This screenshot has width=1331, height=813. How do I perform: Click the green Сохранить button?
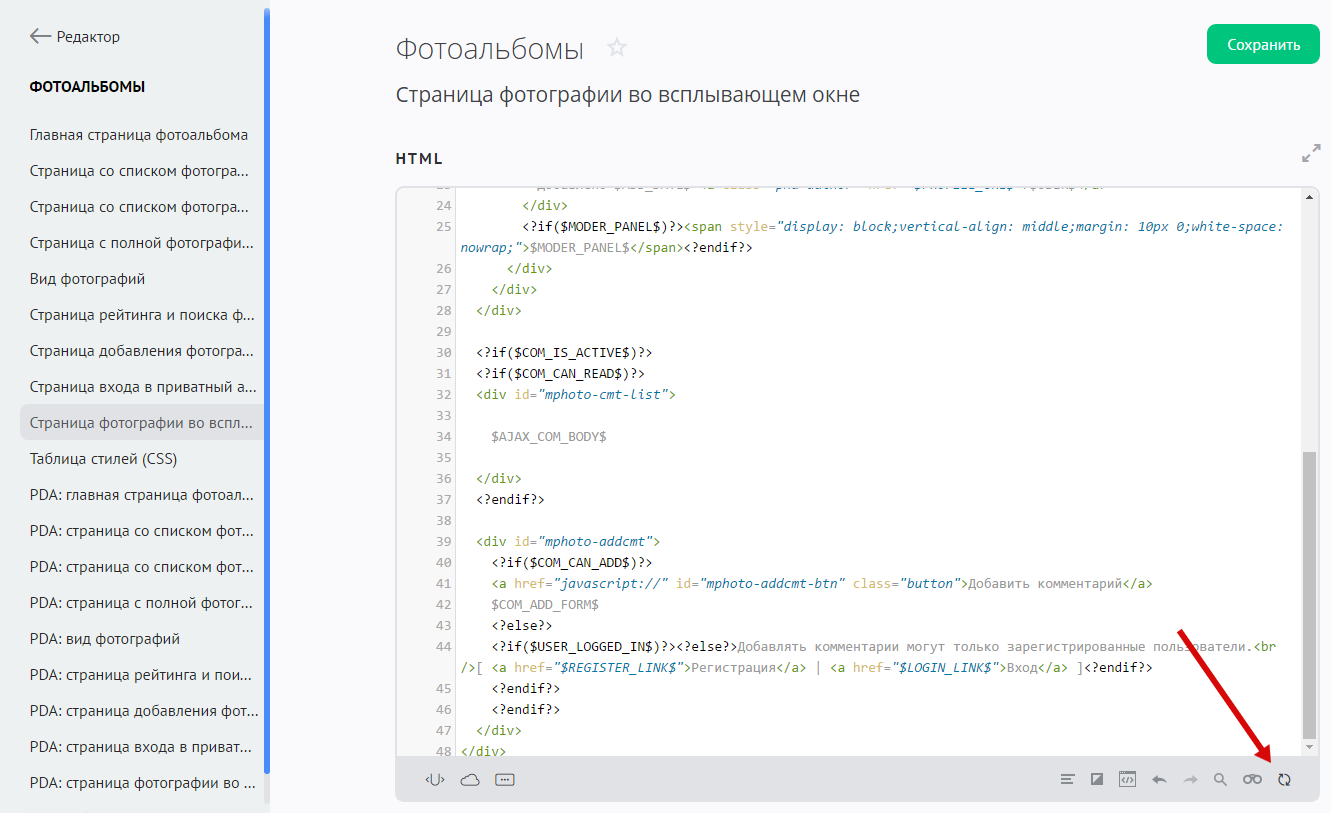[x=1263, y=45]
